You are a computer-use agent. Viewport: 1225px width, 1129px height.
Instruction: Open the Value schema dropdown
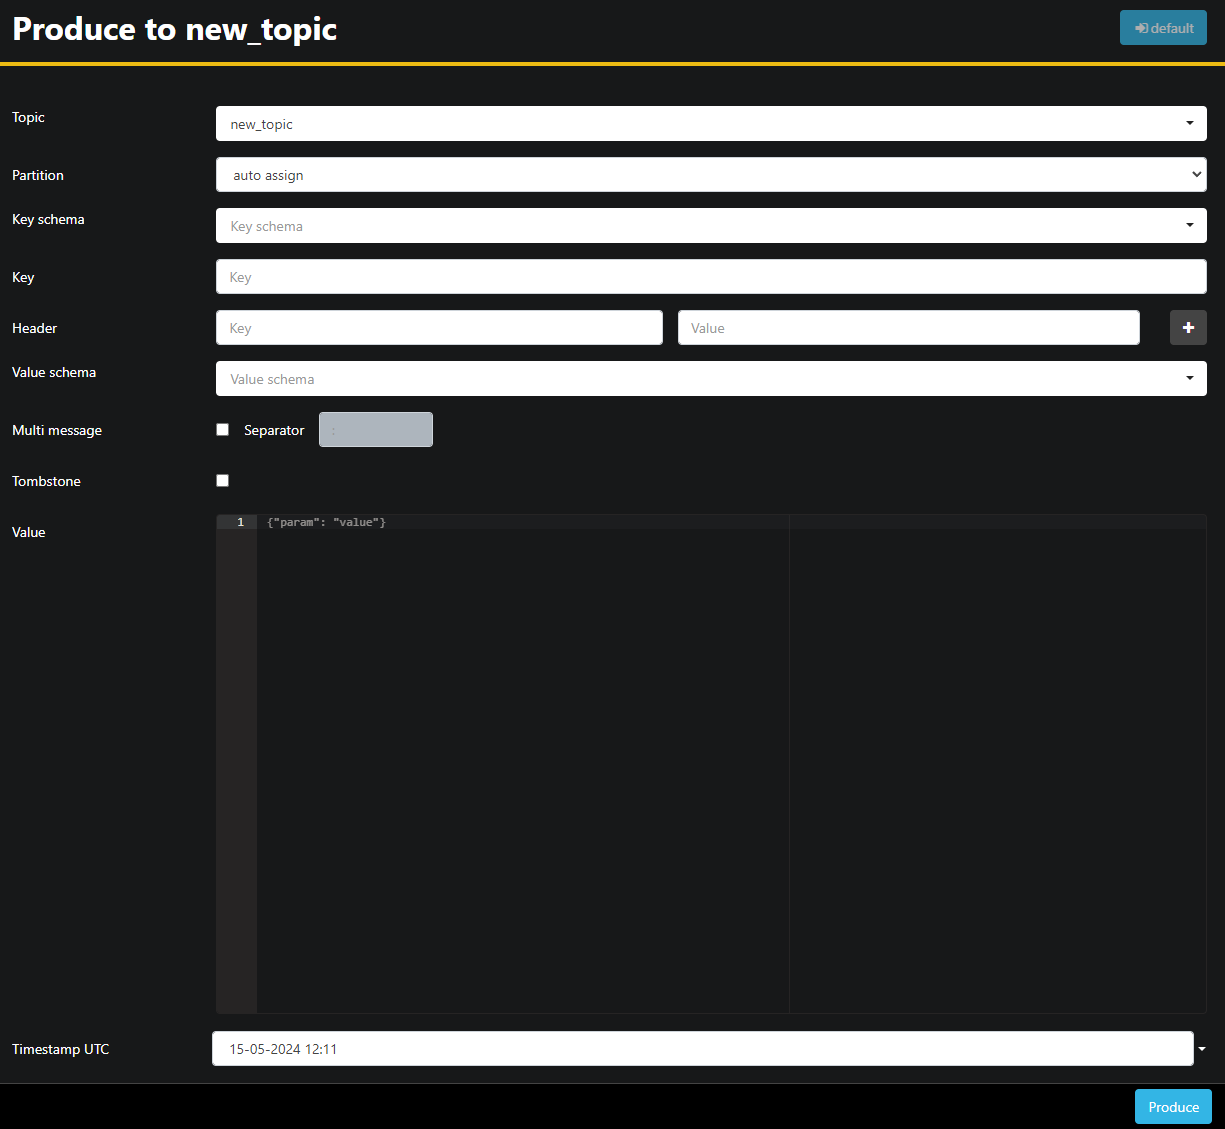[x=710, y=379]
